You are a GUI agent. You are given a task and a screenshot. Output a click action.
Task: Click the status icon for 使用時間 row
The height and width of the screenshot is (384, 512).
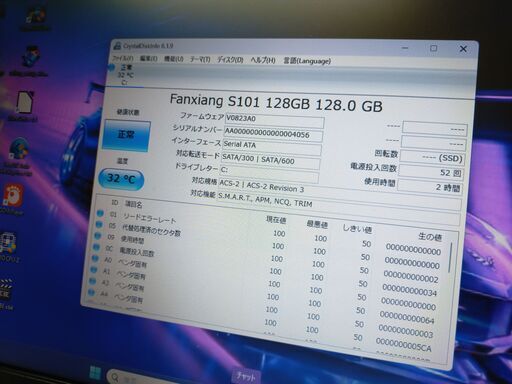(97, 236)
